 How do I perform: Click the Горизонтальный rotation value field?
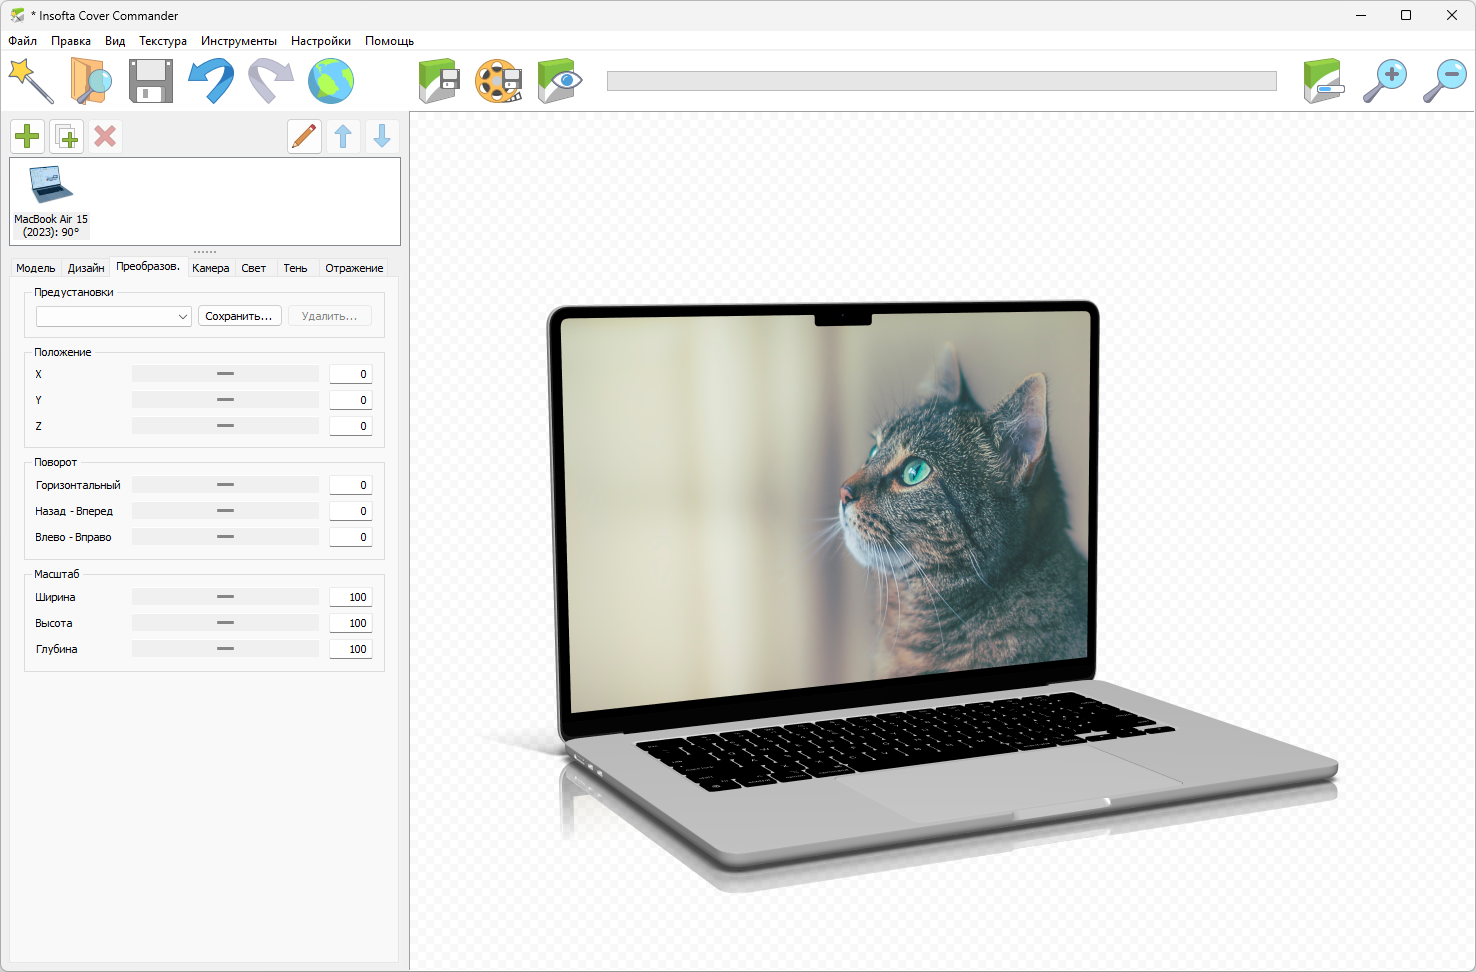[351, 485]
